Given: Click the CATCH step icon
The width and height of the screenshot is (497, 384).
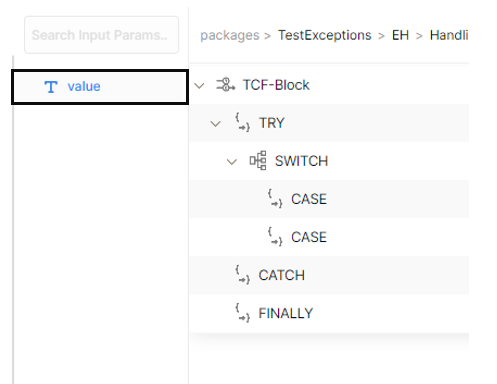Looking at the screenshot, I should click(x=242, y=275).
